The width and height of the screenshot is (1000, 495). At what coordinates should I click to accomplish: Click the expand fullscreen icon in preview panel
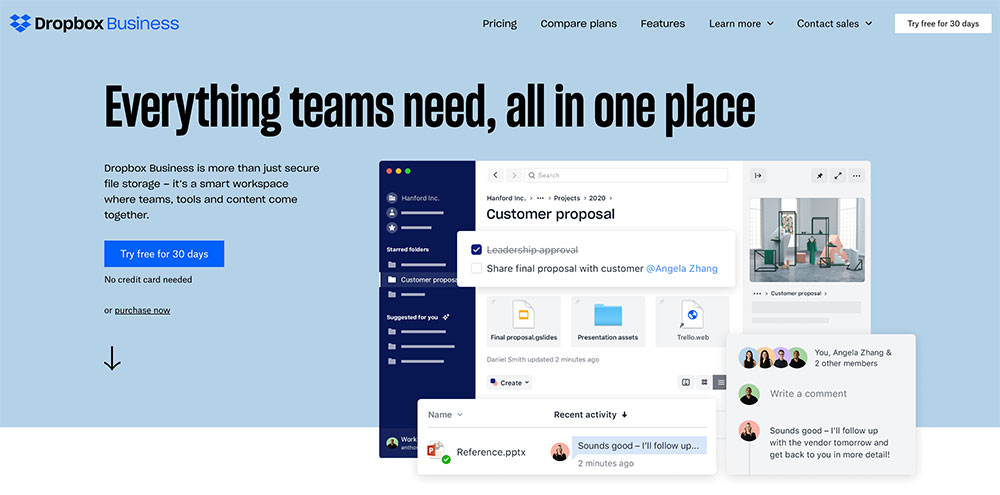(x=839, y=175)
